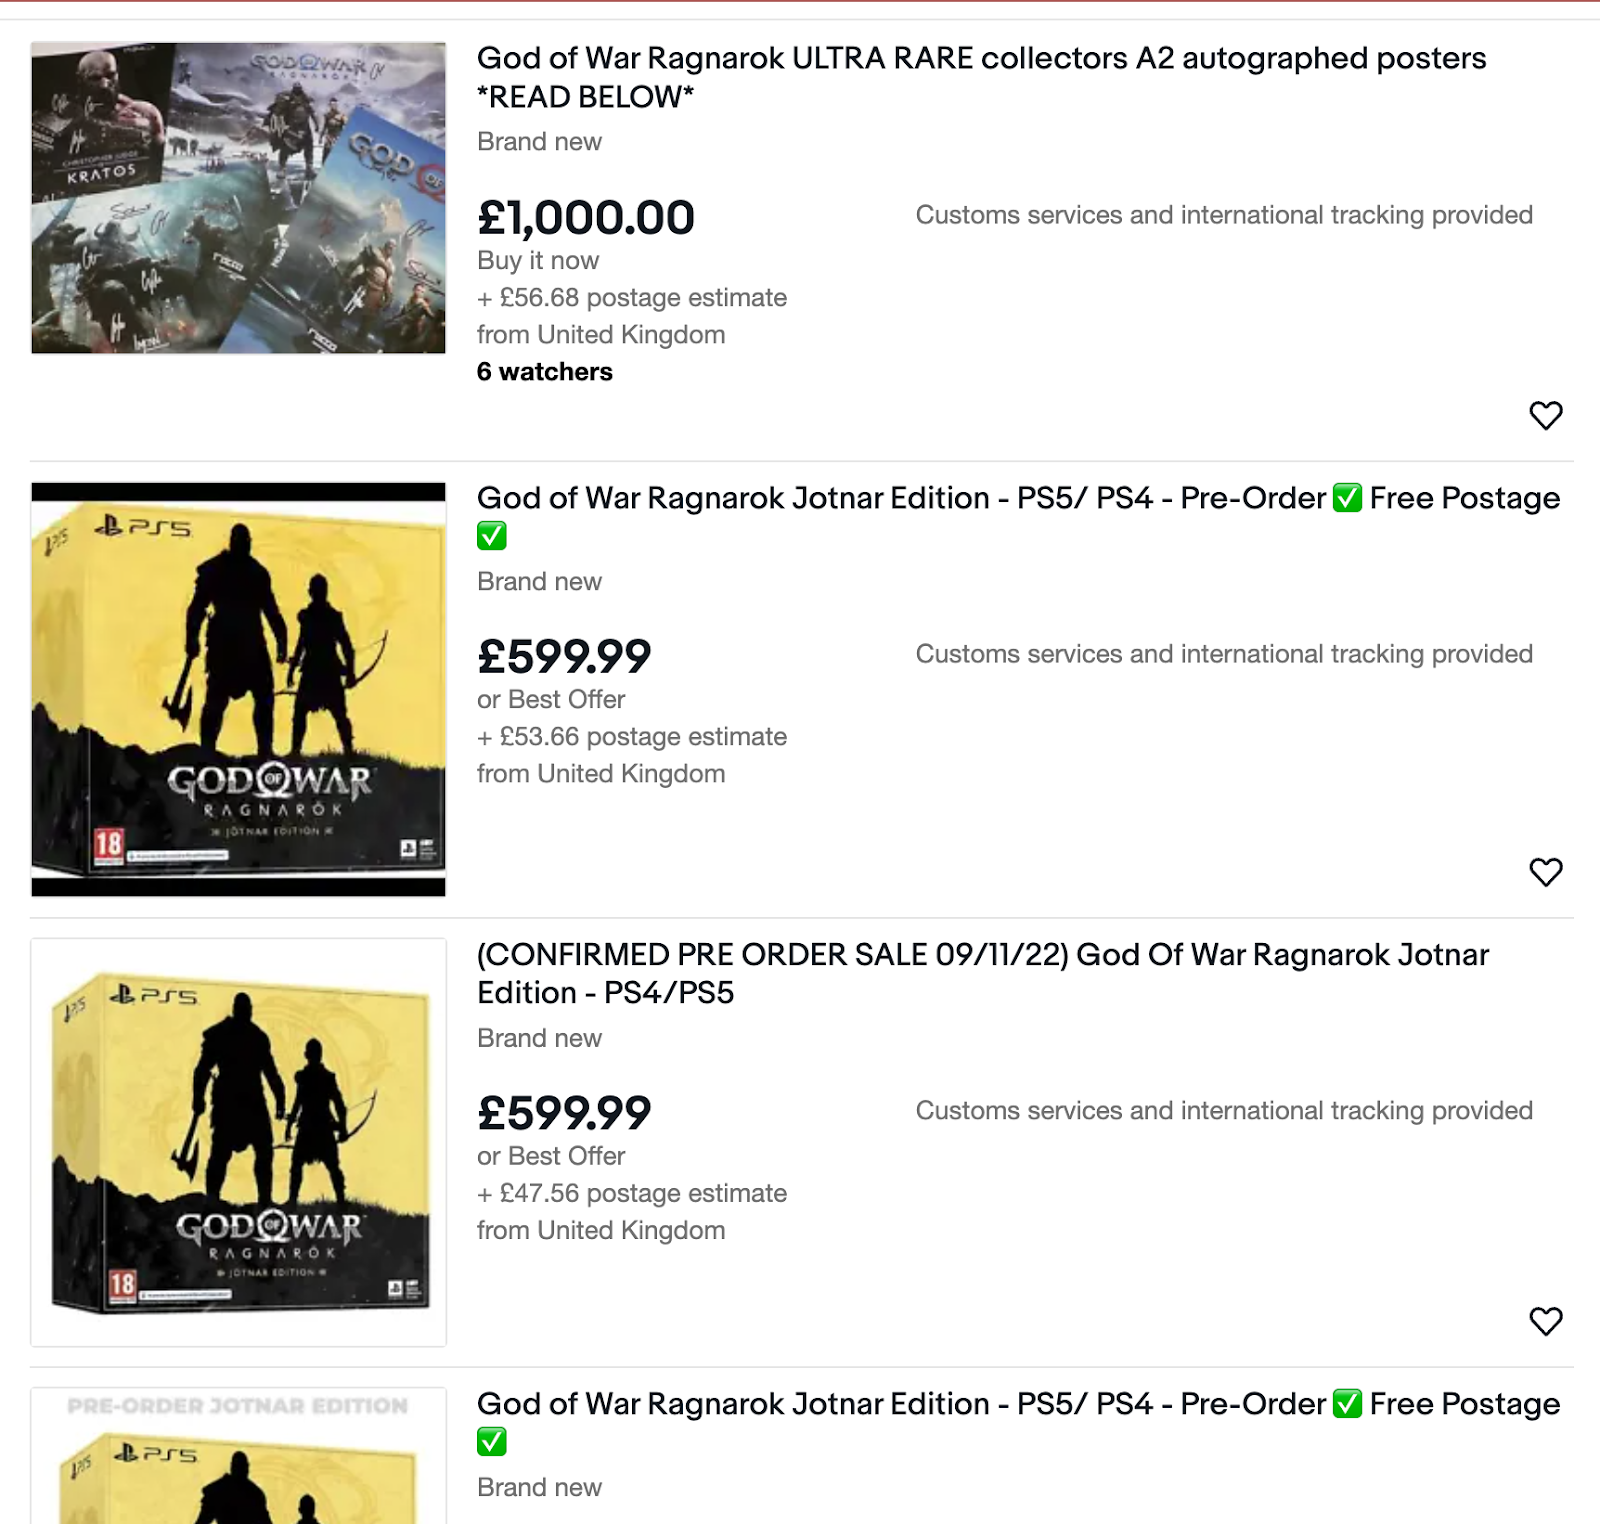This screenshot has height=1524, width=1600.
Task: Click the £56.68 postage estimate text
Action: (x=632, y=298)
